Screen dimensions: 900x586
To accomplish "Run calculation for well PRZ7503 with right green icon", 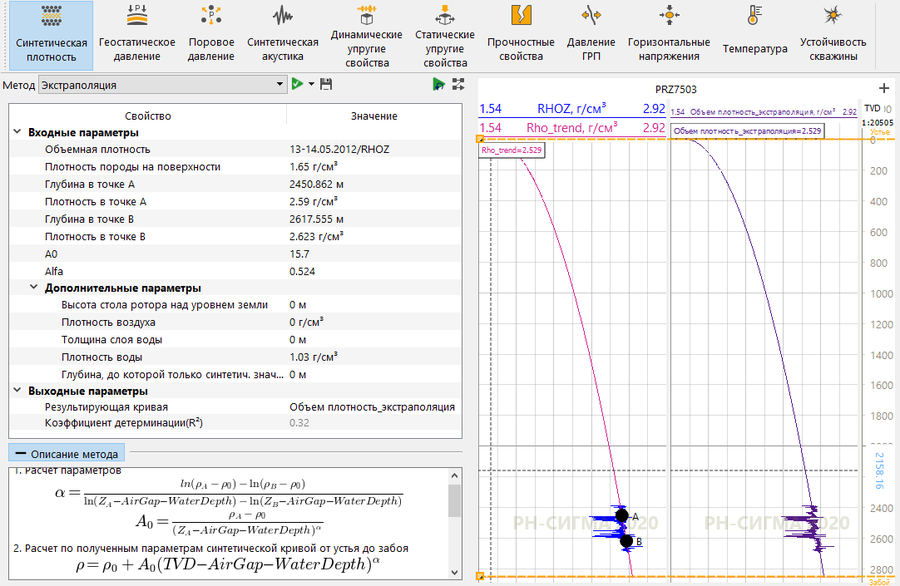I will (x=438, y=85).
